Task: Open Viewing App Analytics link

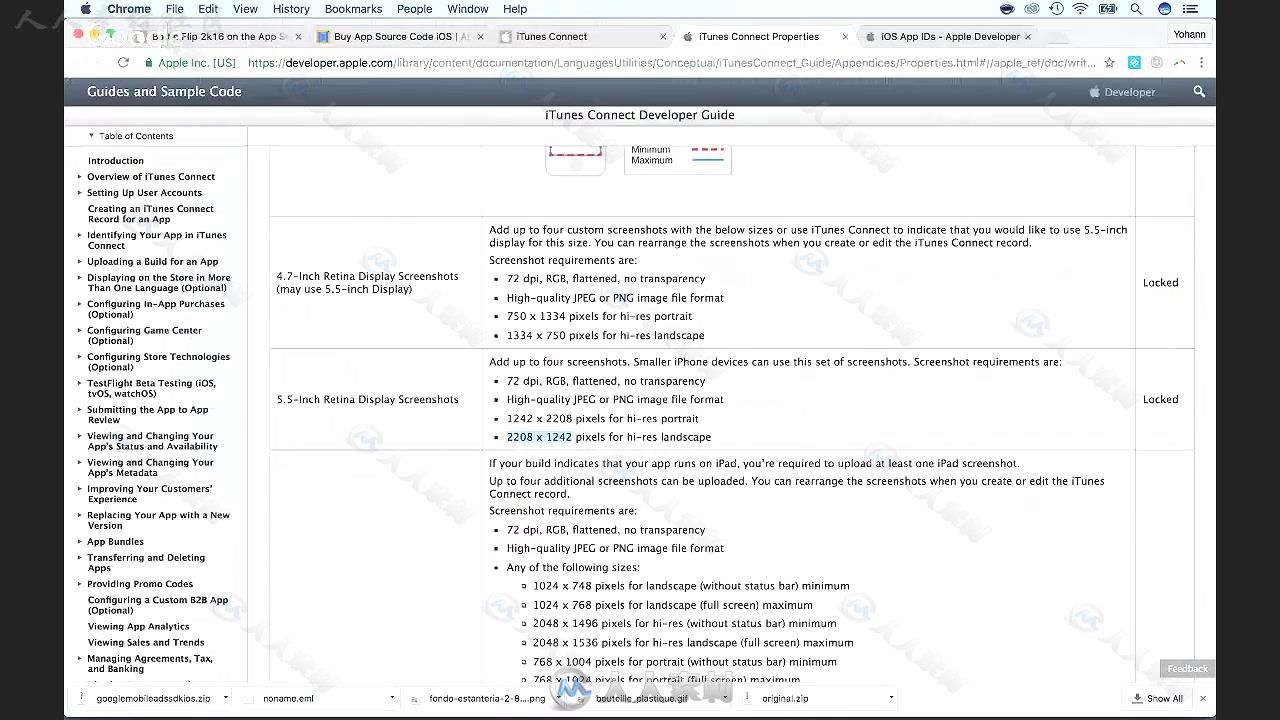Action: [x=138, y=626]
